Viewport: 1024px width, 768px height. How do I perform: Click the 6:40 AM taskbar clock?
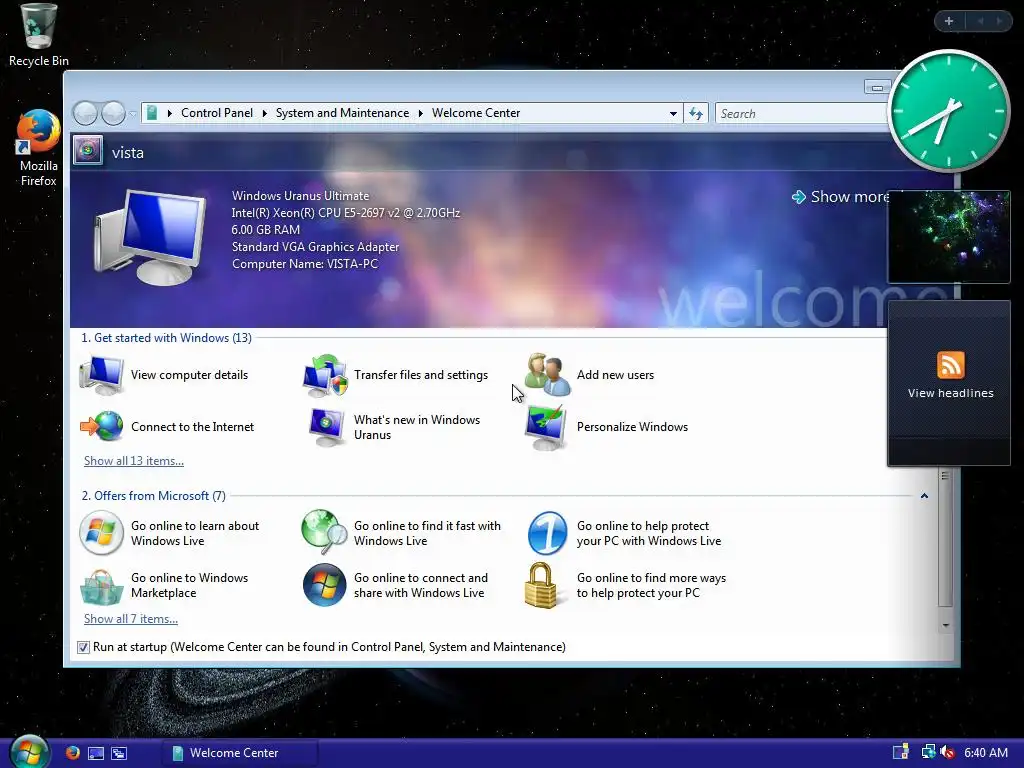tap(985, 753)
